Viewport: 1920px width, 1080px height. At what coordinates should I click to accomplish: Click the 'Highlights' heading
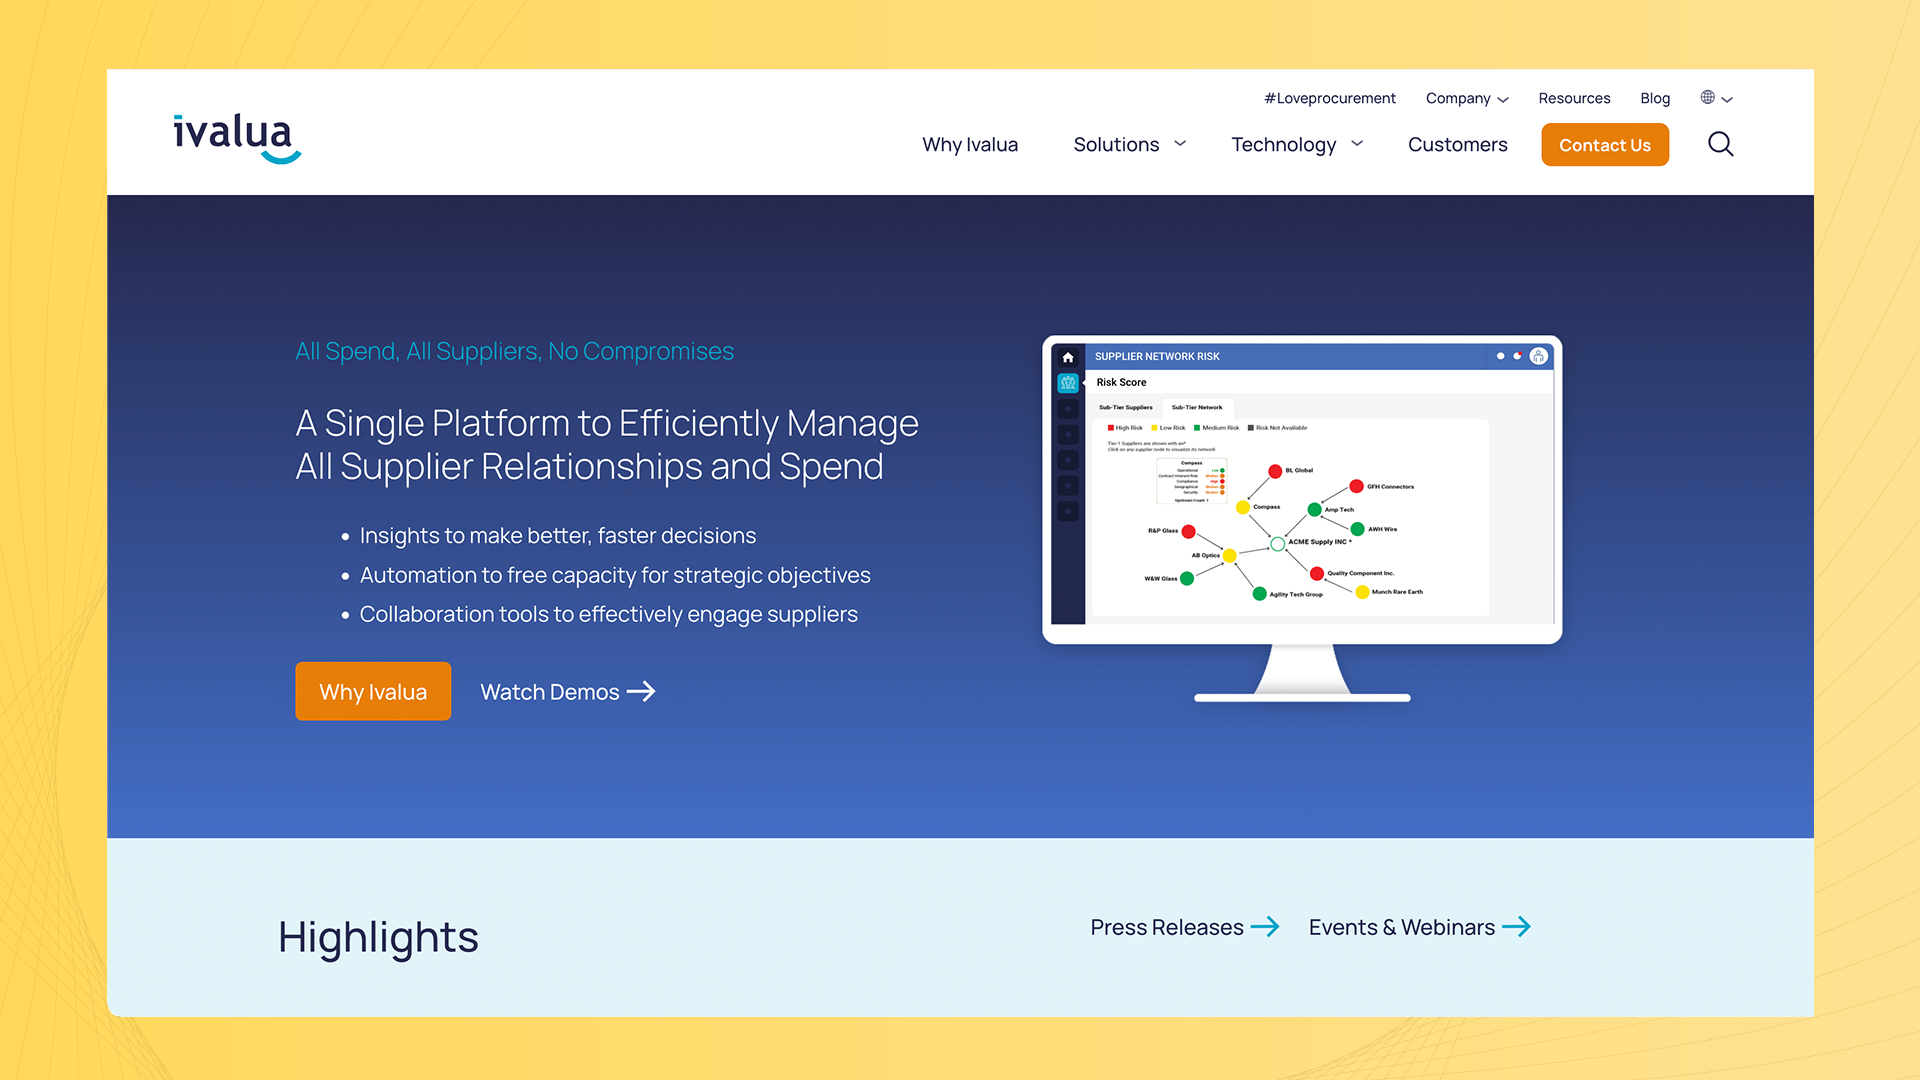click(x=378, y=938)
